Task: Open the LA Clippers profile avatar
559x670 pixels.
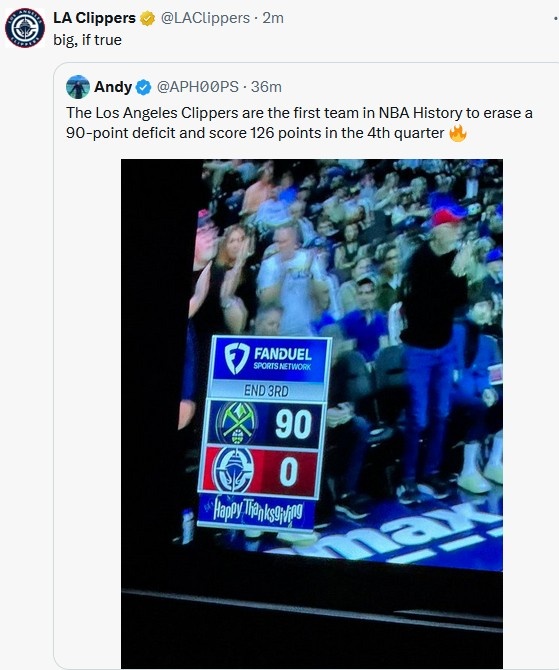Action: pyautogui.click(x=25, y=28)
